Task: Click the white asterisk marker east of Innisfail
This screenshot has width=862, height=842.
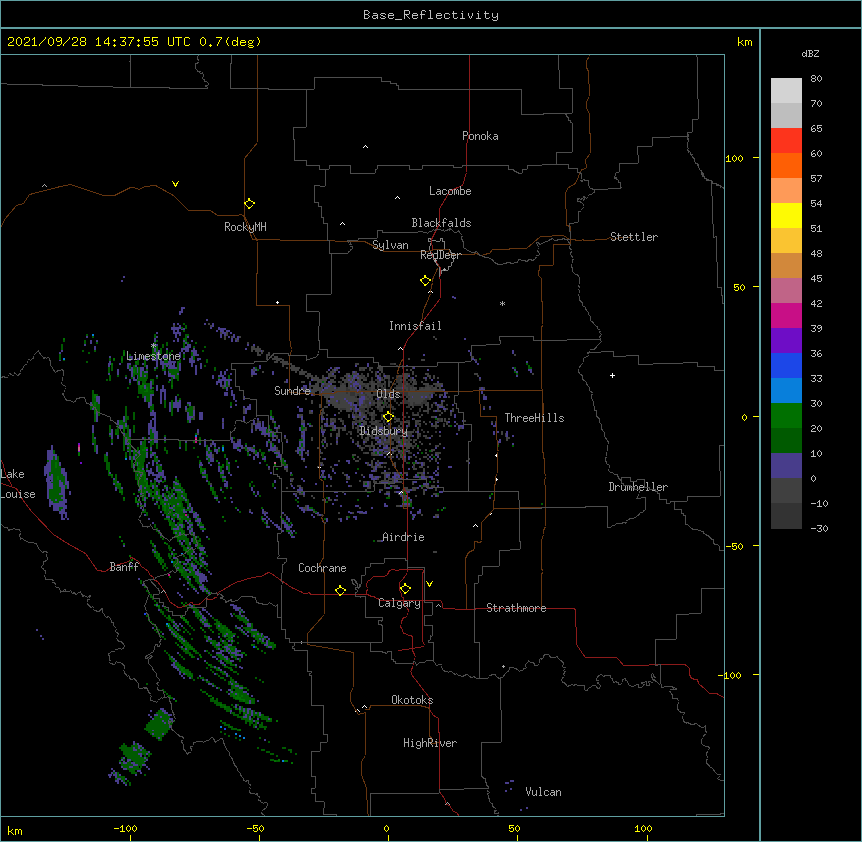Action: 502,303
